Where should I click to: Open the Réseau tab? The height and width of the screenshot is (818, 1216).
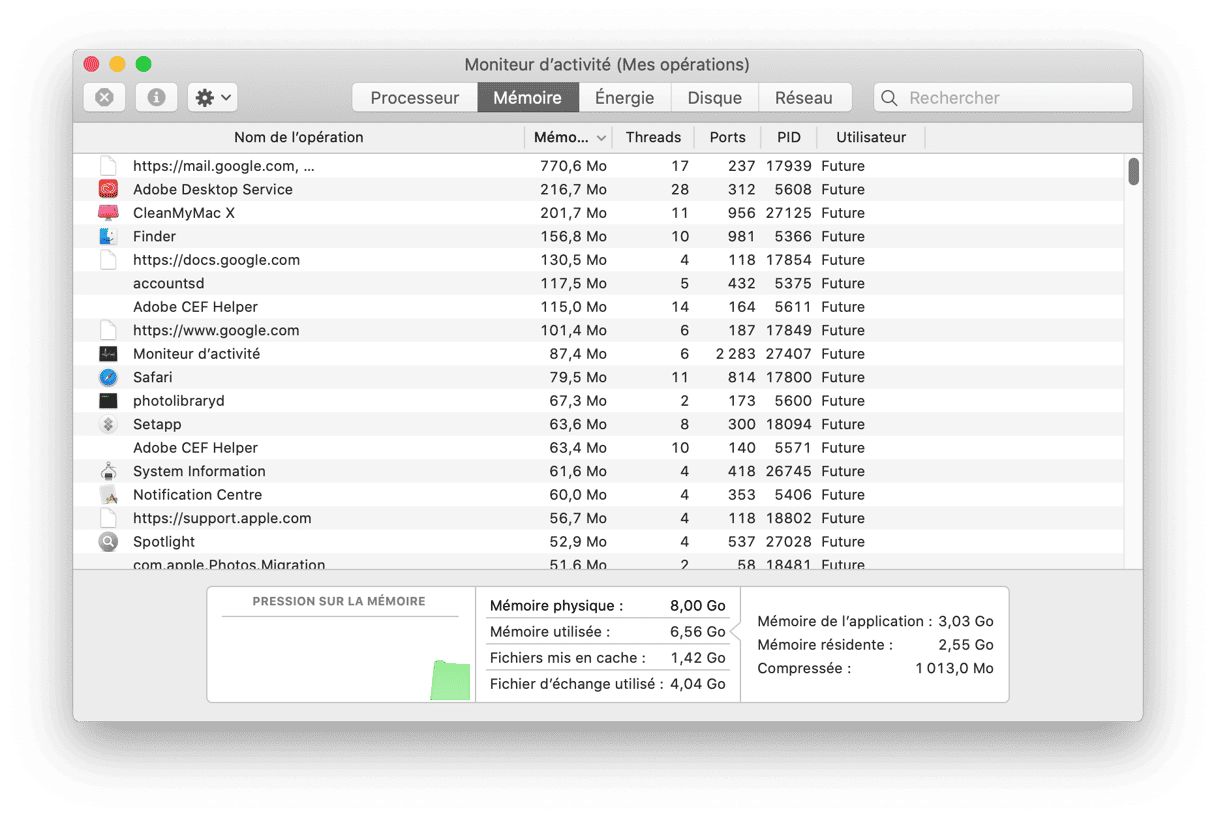pos(804,98)
